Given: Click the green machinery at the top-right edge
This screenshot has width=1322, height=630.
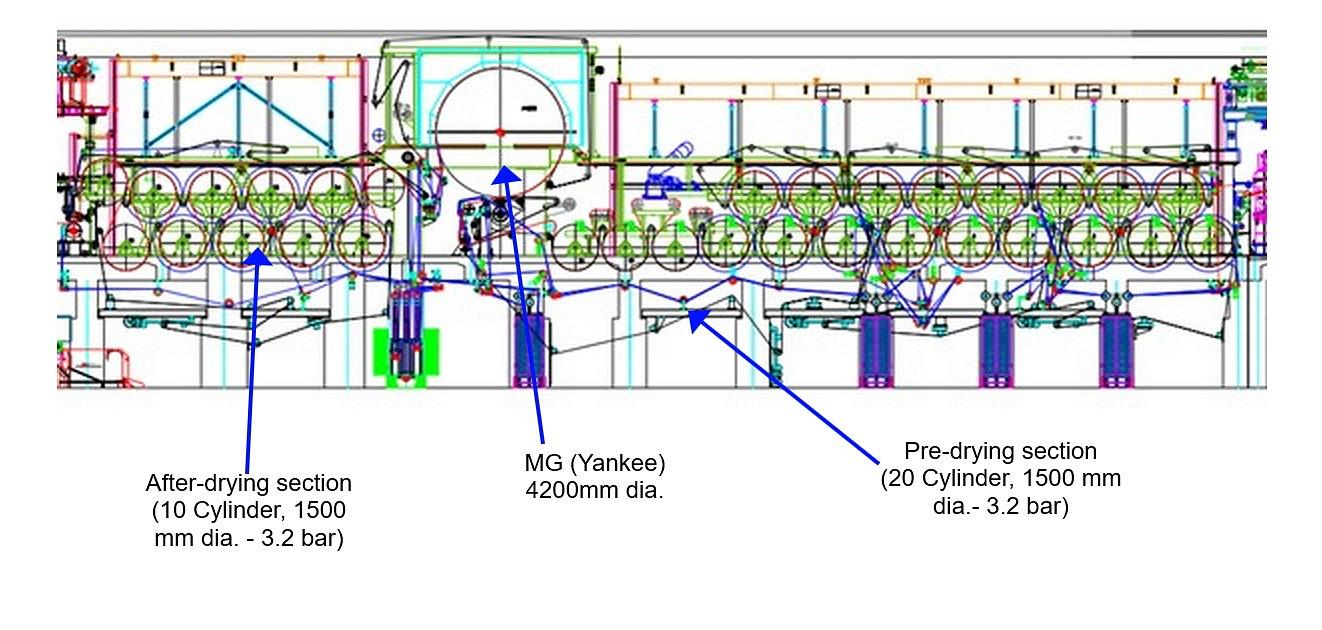Looking at the screenshot, I should pos(1250,80).
